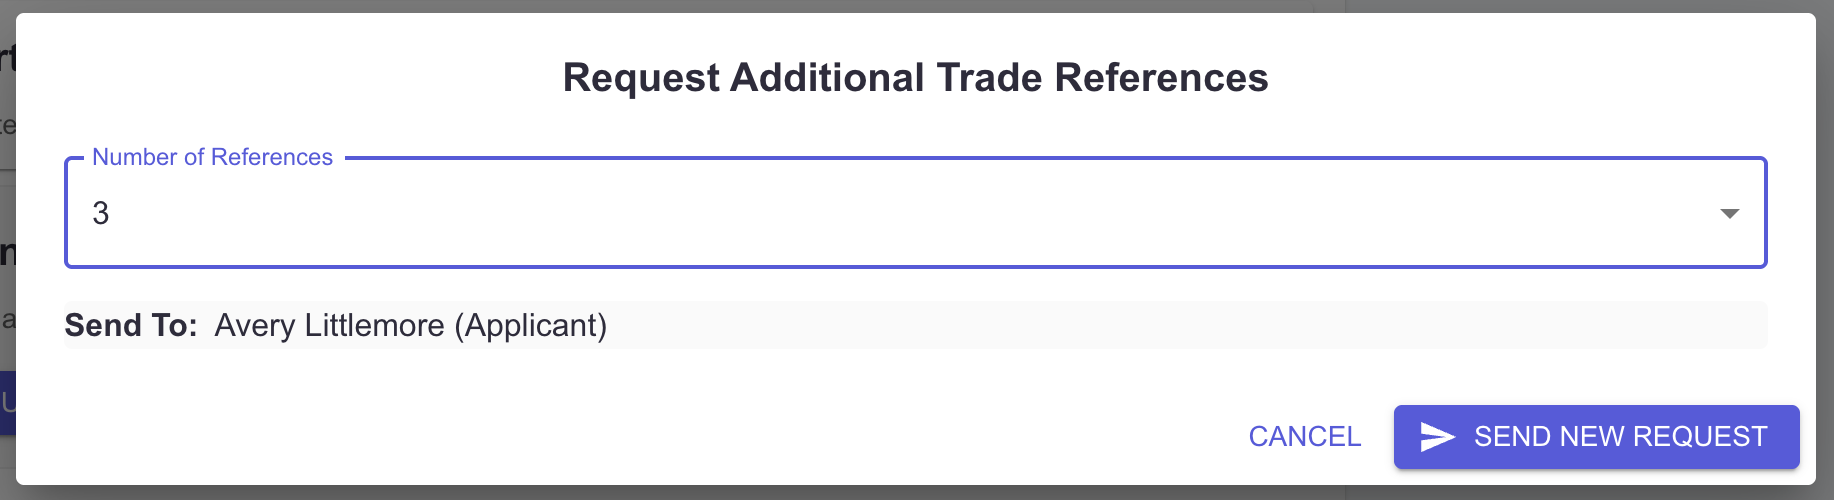Click the dropdown caret arrow icon
The width and height of the screenshot is (1834, 500).
[1729, 213]
